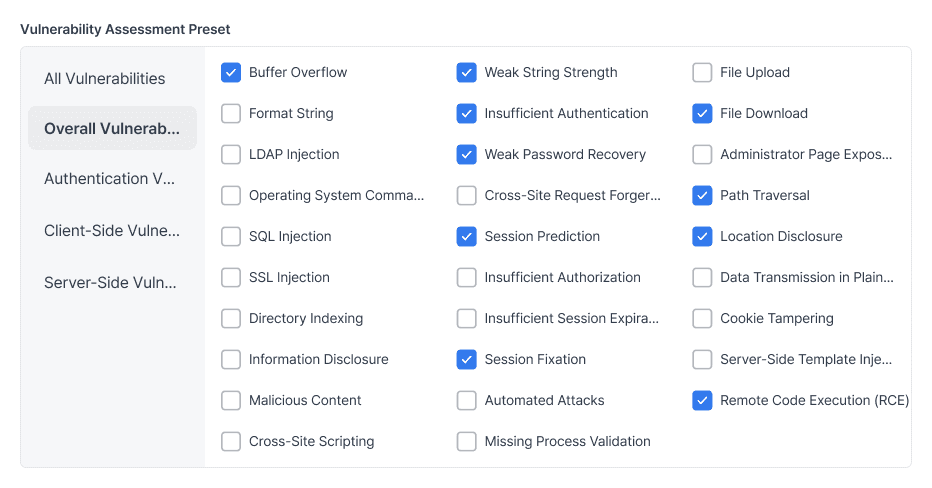The height and width of the screenshot is (488, 932).
Task: Check the LDAP Injection option
Action: [231, 155]
